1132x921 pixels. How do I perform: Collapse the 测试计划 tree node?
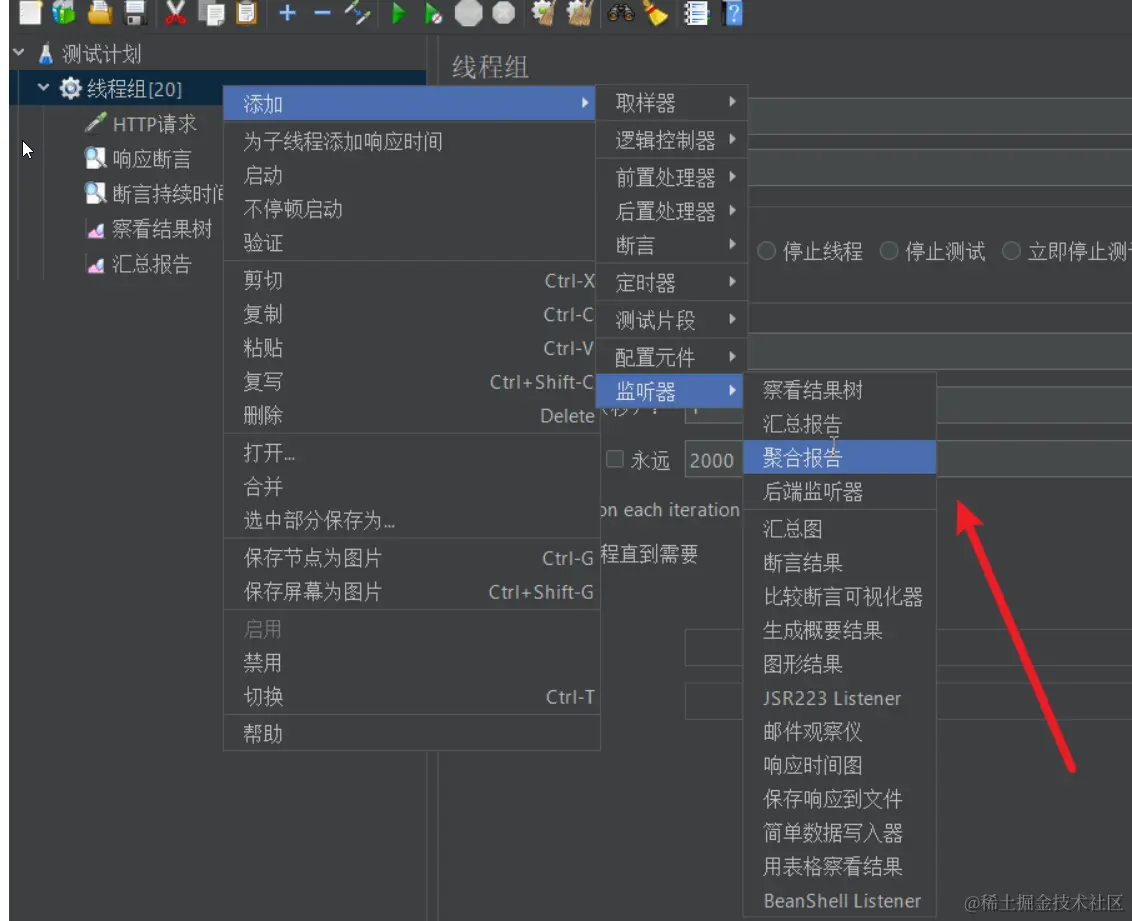(17, 50)
